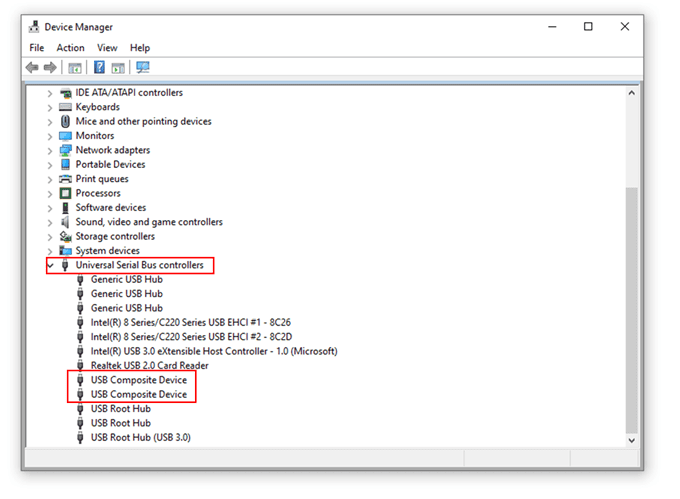Click the Help question mark toolbar icon
The width and height of the screenshot is (680, 499).
(99, 67)
